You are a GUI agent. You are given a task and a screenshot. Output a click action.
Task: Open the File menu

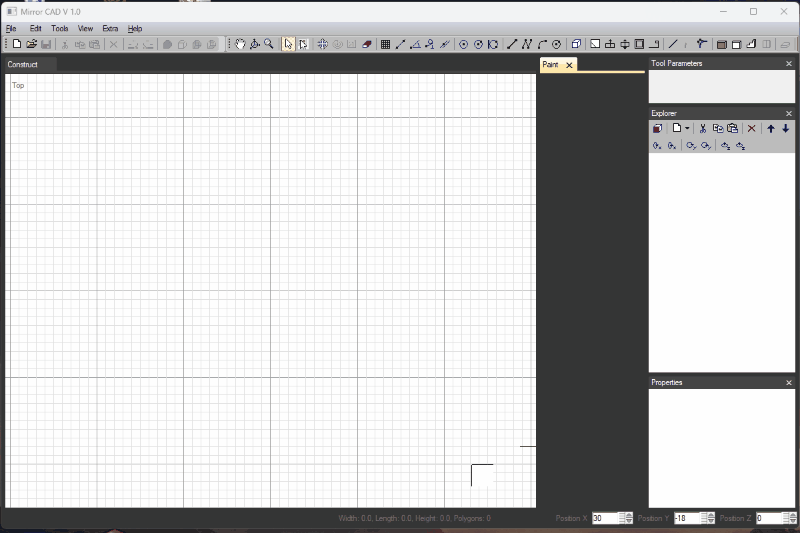11,29
